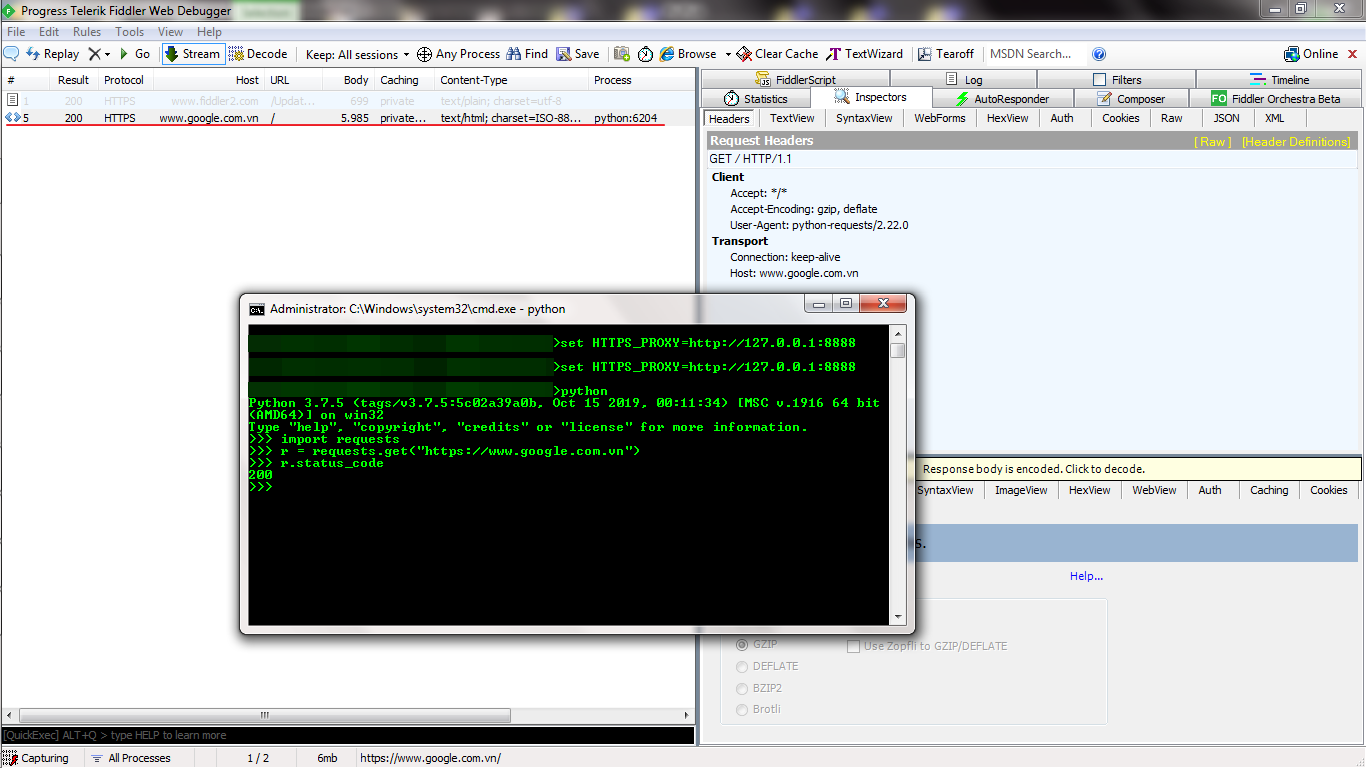
Task: Switch to the Timeline tab
Action: pyautogui.click(x=1280, y=79)
